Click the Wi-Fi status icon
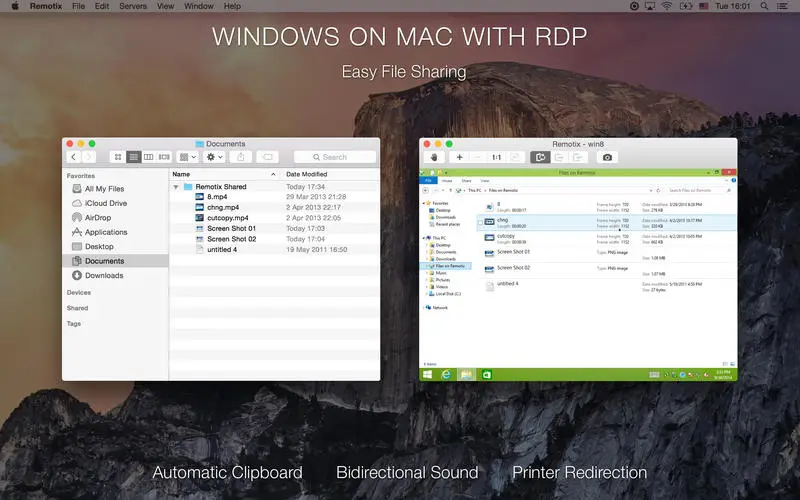Image resolution: width=800 pixels, height=500 pixels. coord(667,6)
